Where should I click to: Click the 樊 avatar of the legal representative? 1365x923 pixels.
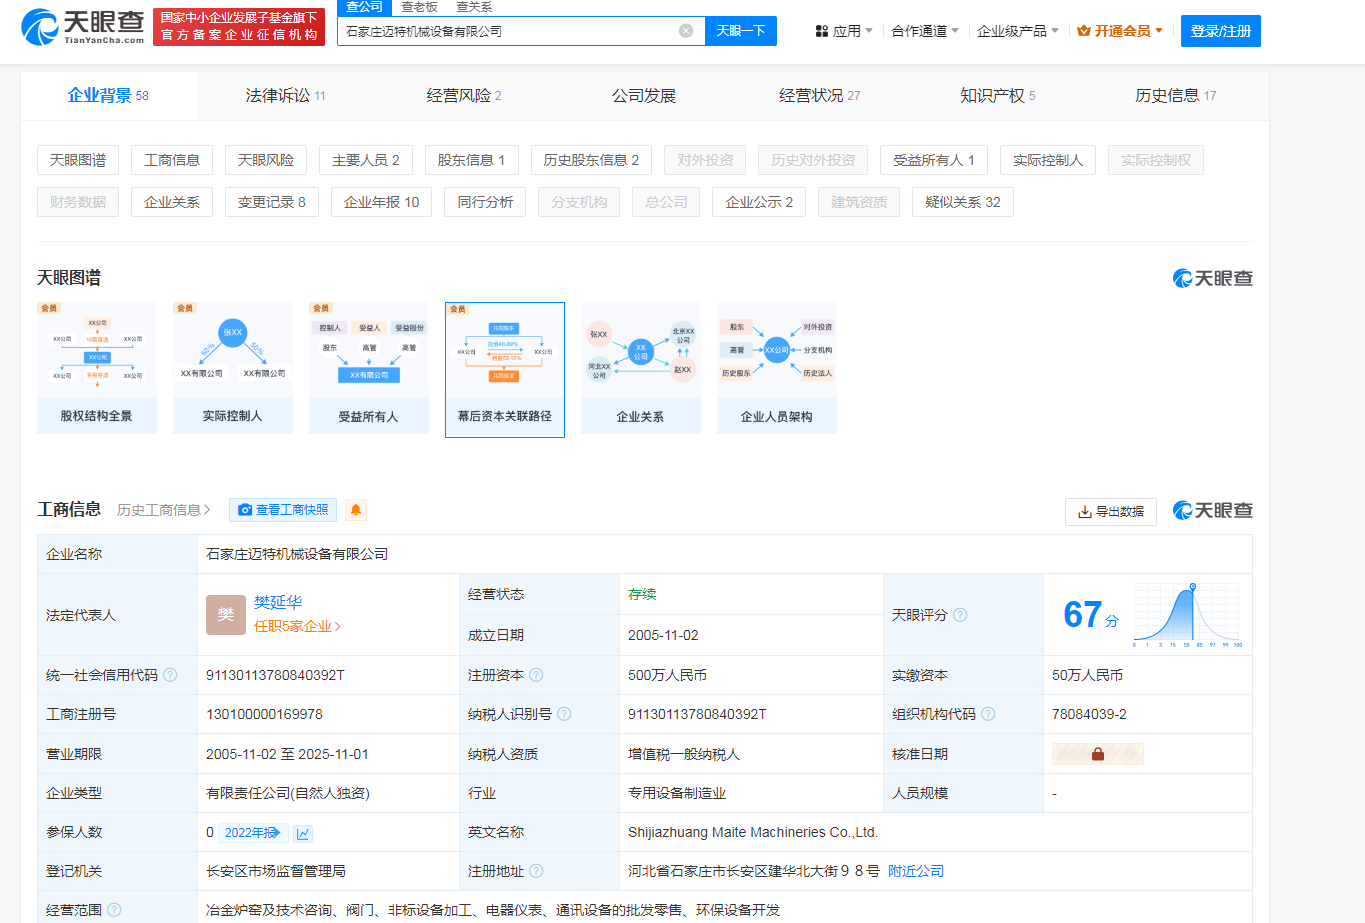(226, 615)
